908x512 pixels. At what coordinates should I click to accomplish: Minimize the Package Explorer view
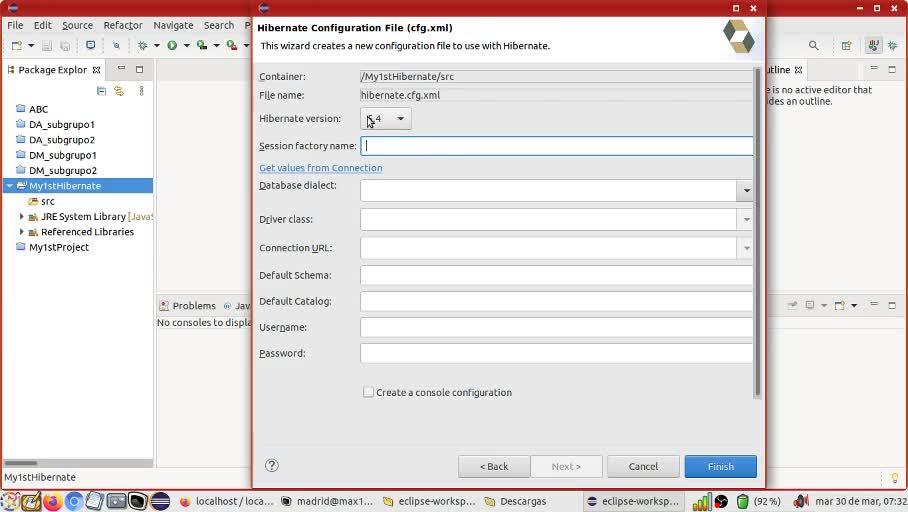122,69
